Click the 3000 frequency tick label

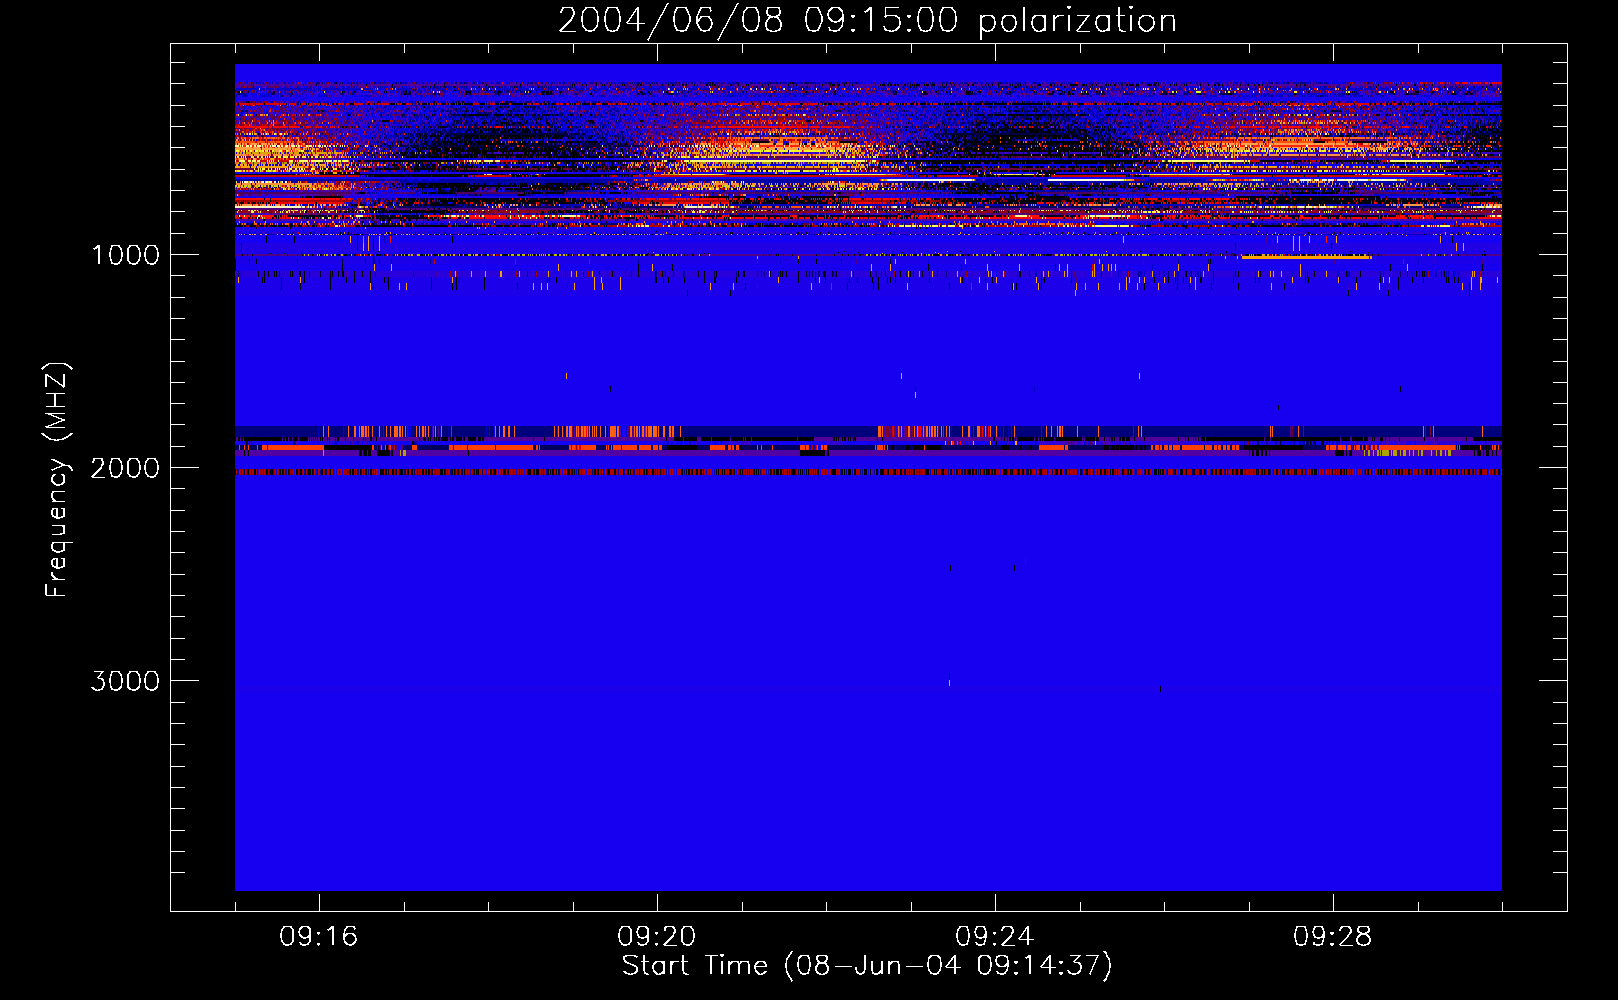point(125,681)
